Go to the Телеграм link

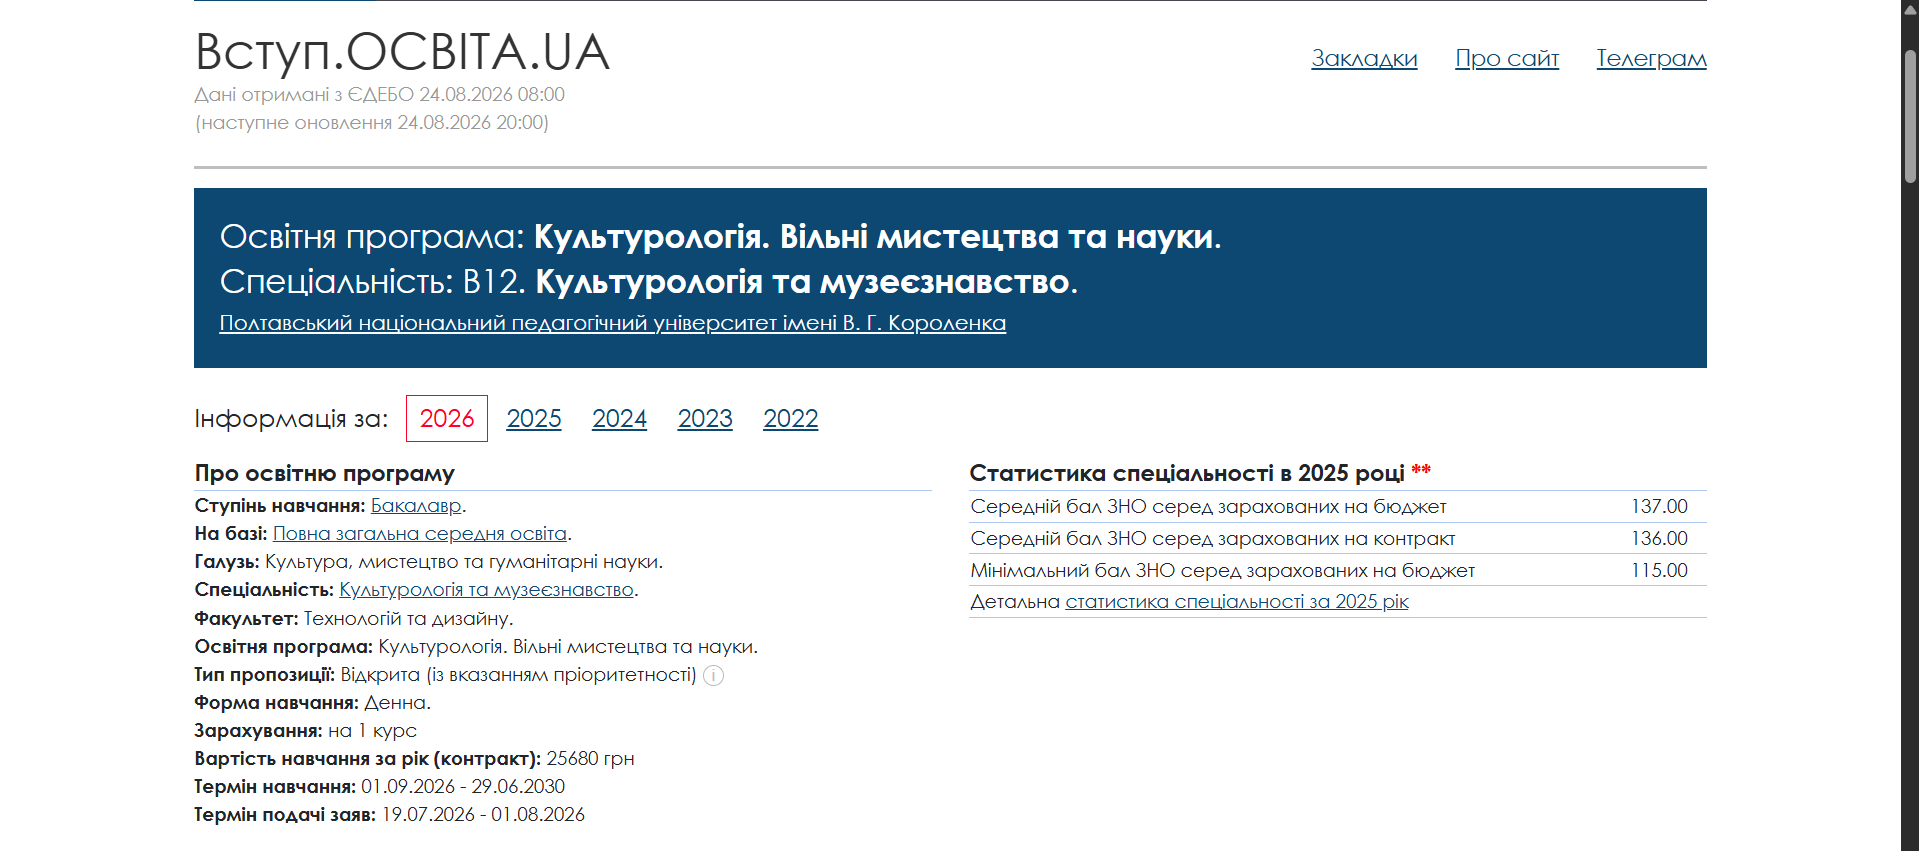[x=1651, y=58]
